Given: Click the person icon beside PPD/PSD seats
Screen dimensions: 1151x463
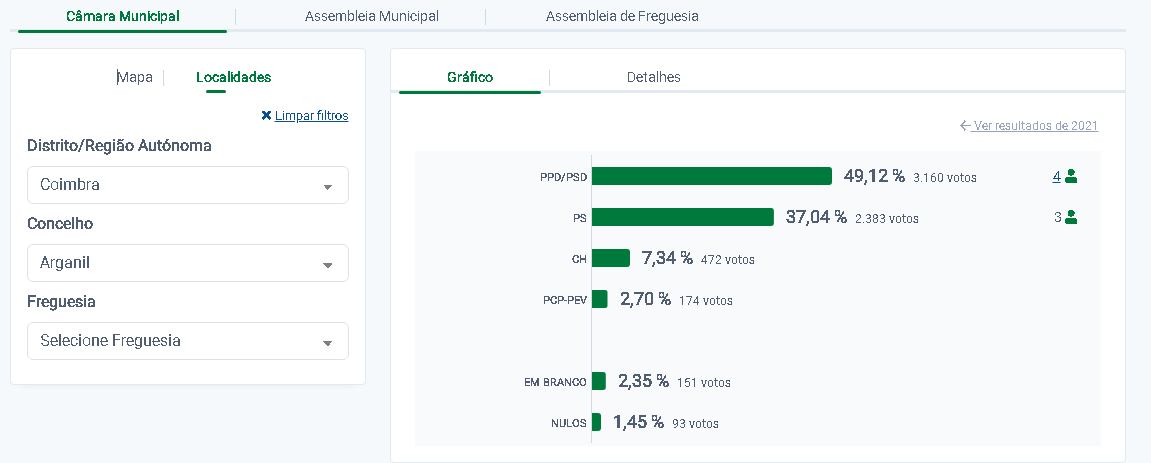Looking at the screenshot, I should 1071,177.
